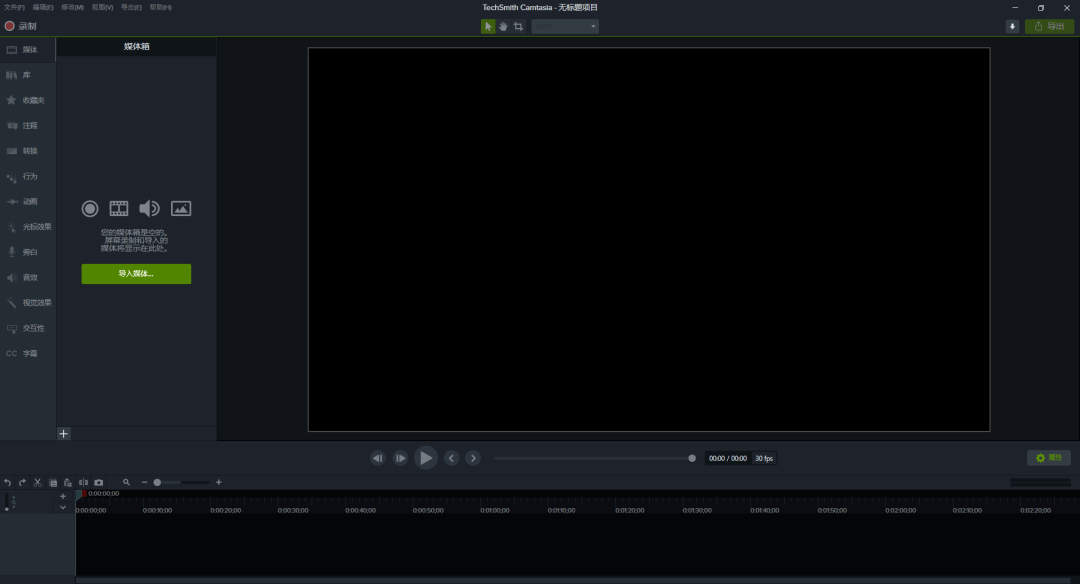This screenshot has height=584, width=1080.
Task: Open the 视图 menu
Action: click(x=102, y=7)
